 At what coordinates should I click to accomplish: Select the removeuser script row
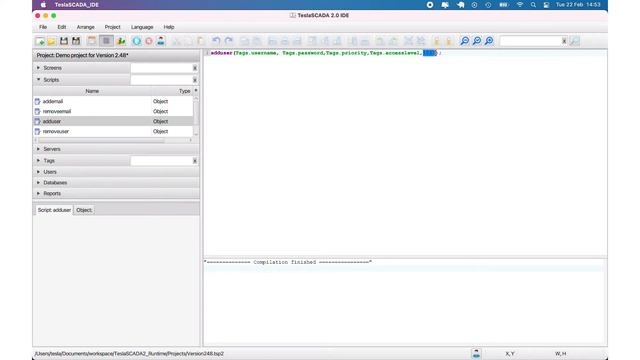tap(113, 131)
